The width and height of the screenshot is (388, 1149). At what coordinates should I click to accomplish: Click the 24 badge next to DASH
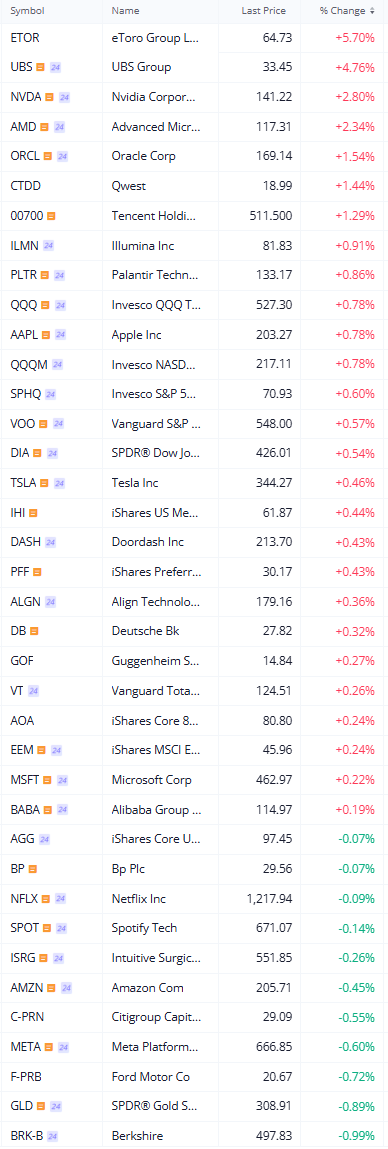50,542
